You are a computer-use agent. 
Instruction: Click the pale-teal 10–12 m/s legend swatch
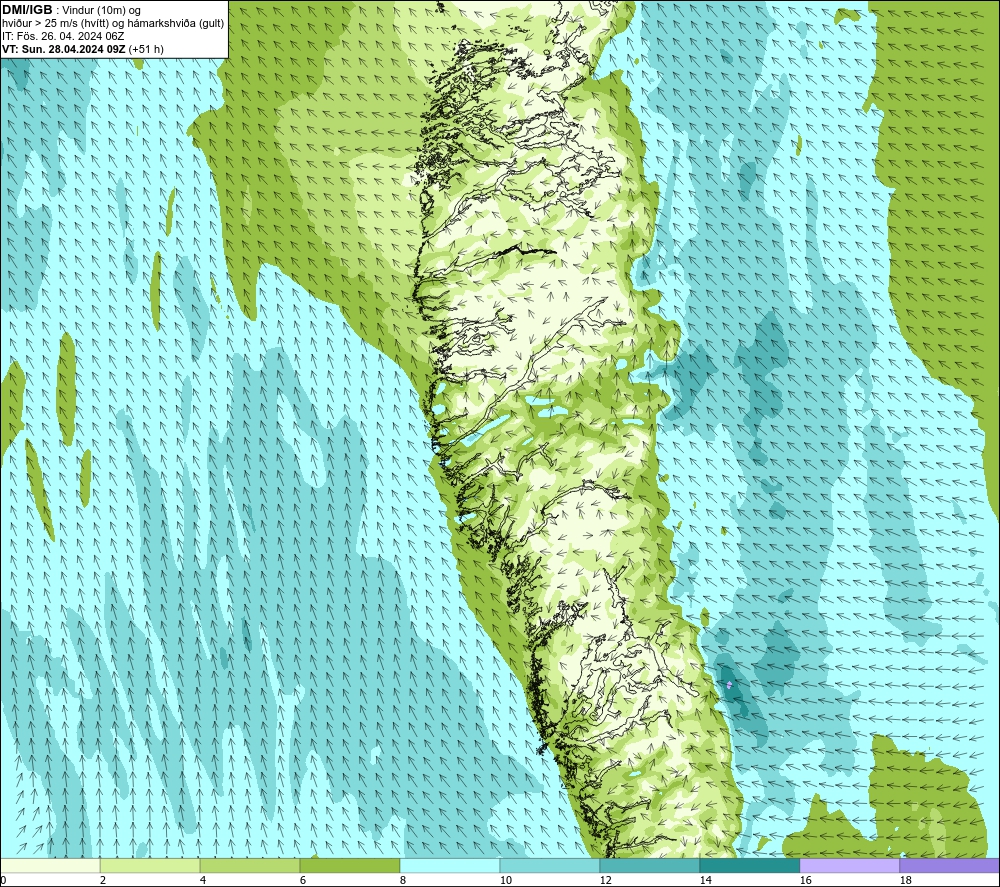point(549,866)
